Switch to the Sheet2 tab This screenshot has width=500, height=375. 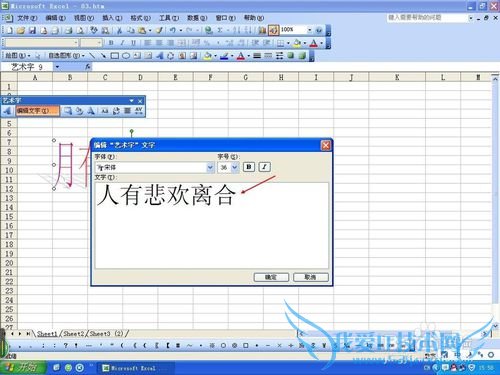point(73,333)
